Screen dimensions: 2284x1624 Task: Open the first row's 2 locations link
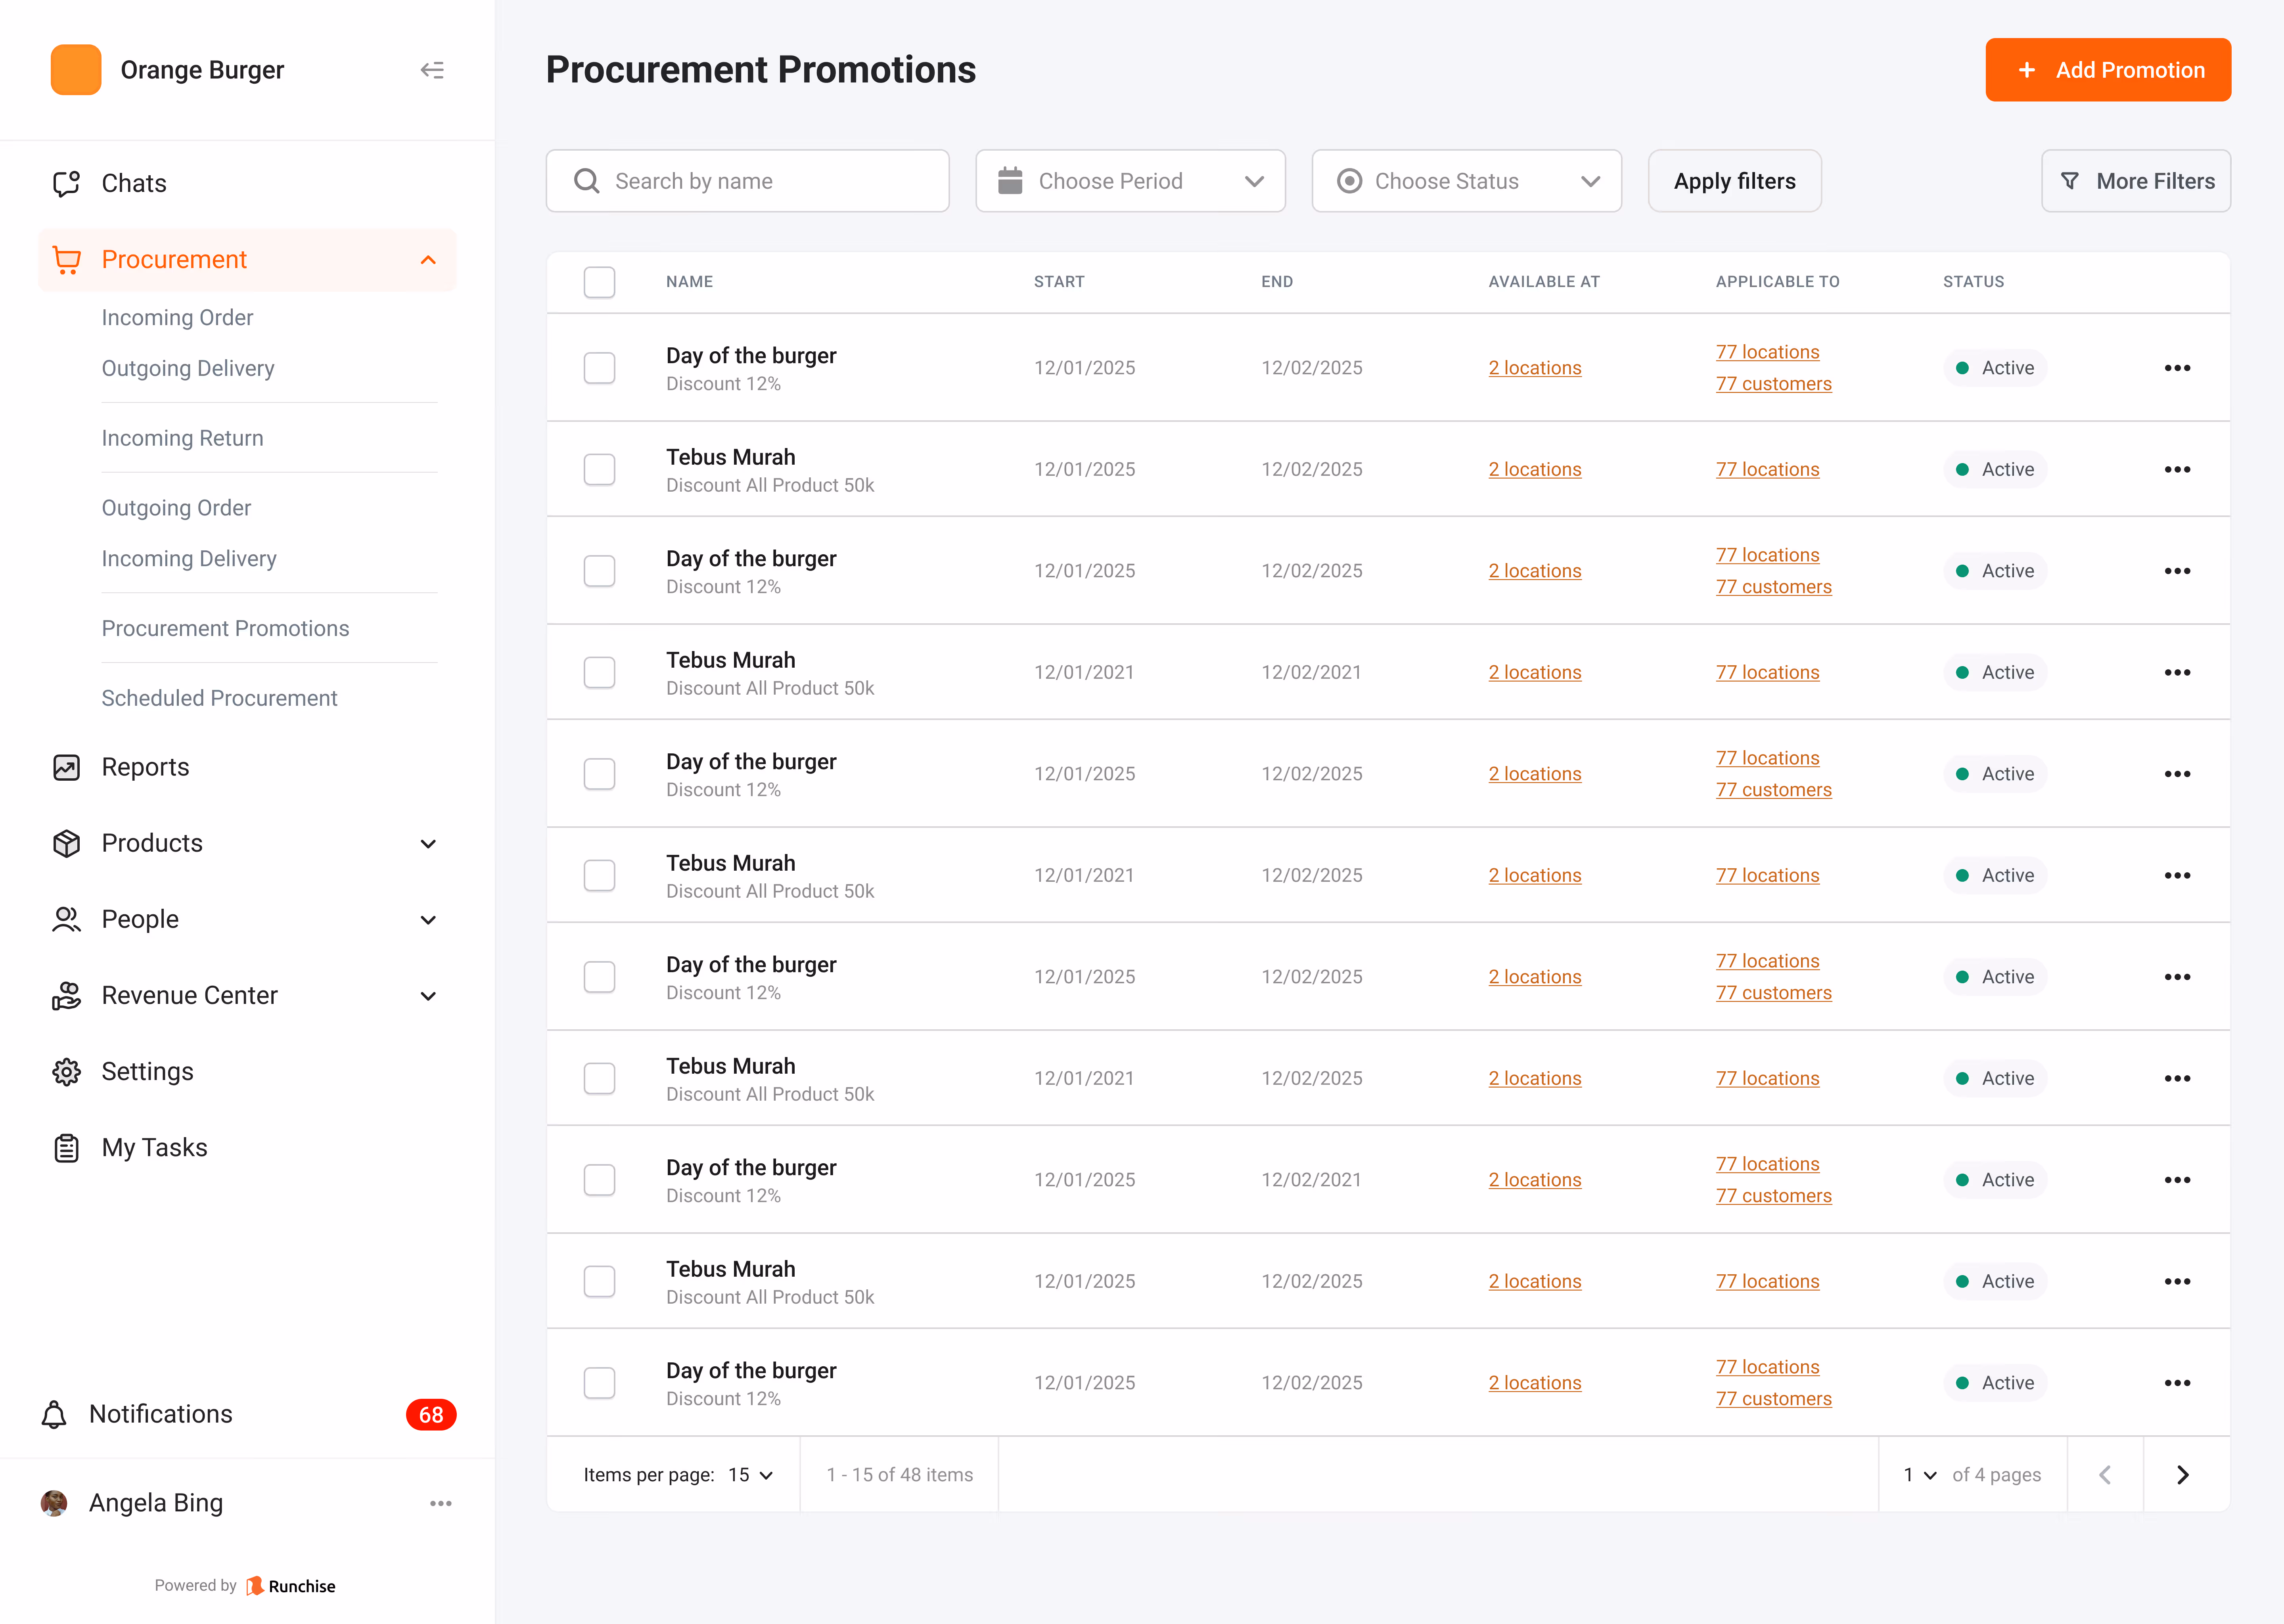click(x=1535, y=368)
